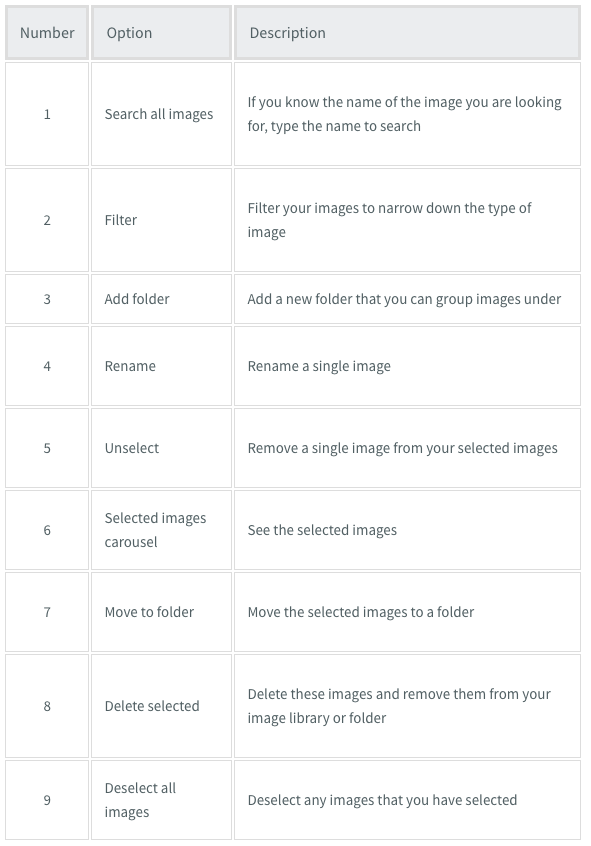Select the 'Deselect all images' option cell
Viewport: 591px width, 846px height.
pos(161,800)
